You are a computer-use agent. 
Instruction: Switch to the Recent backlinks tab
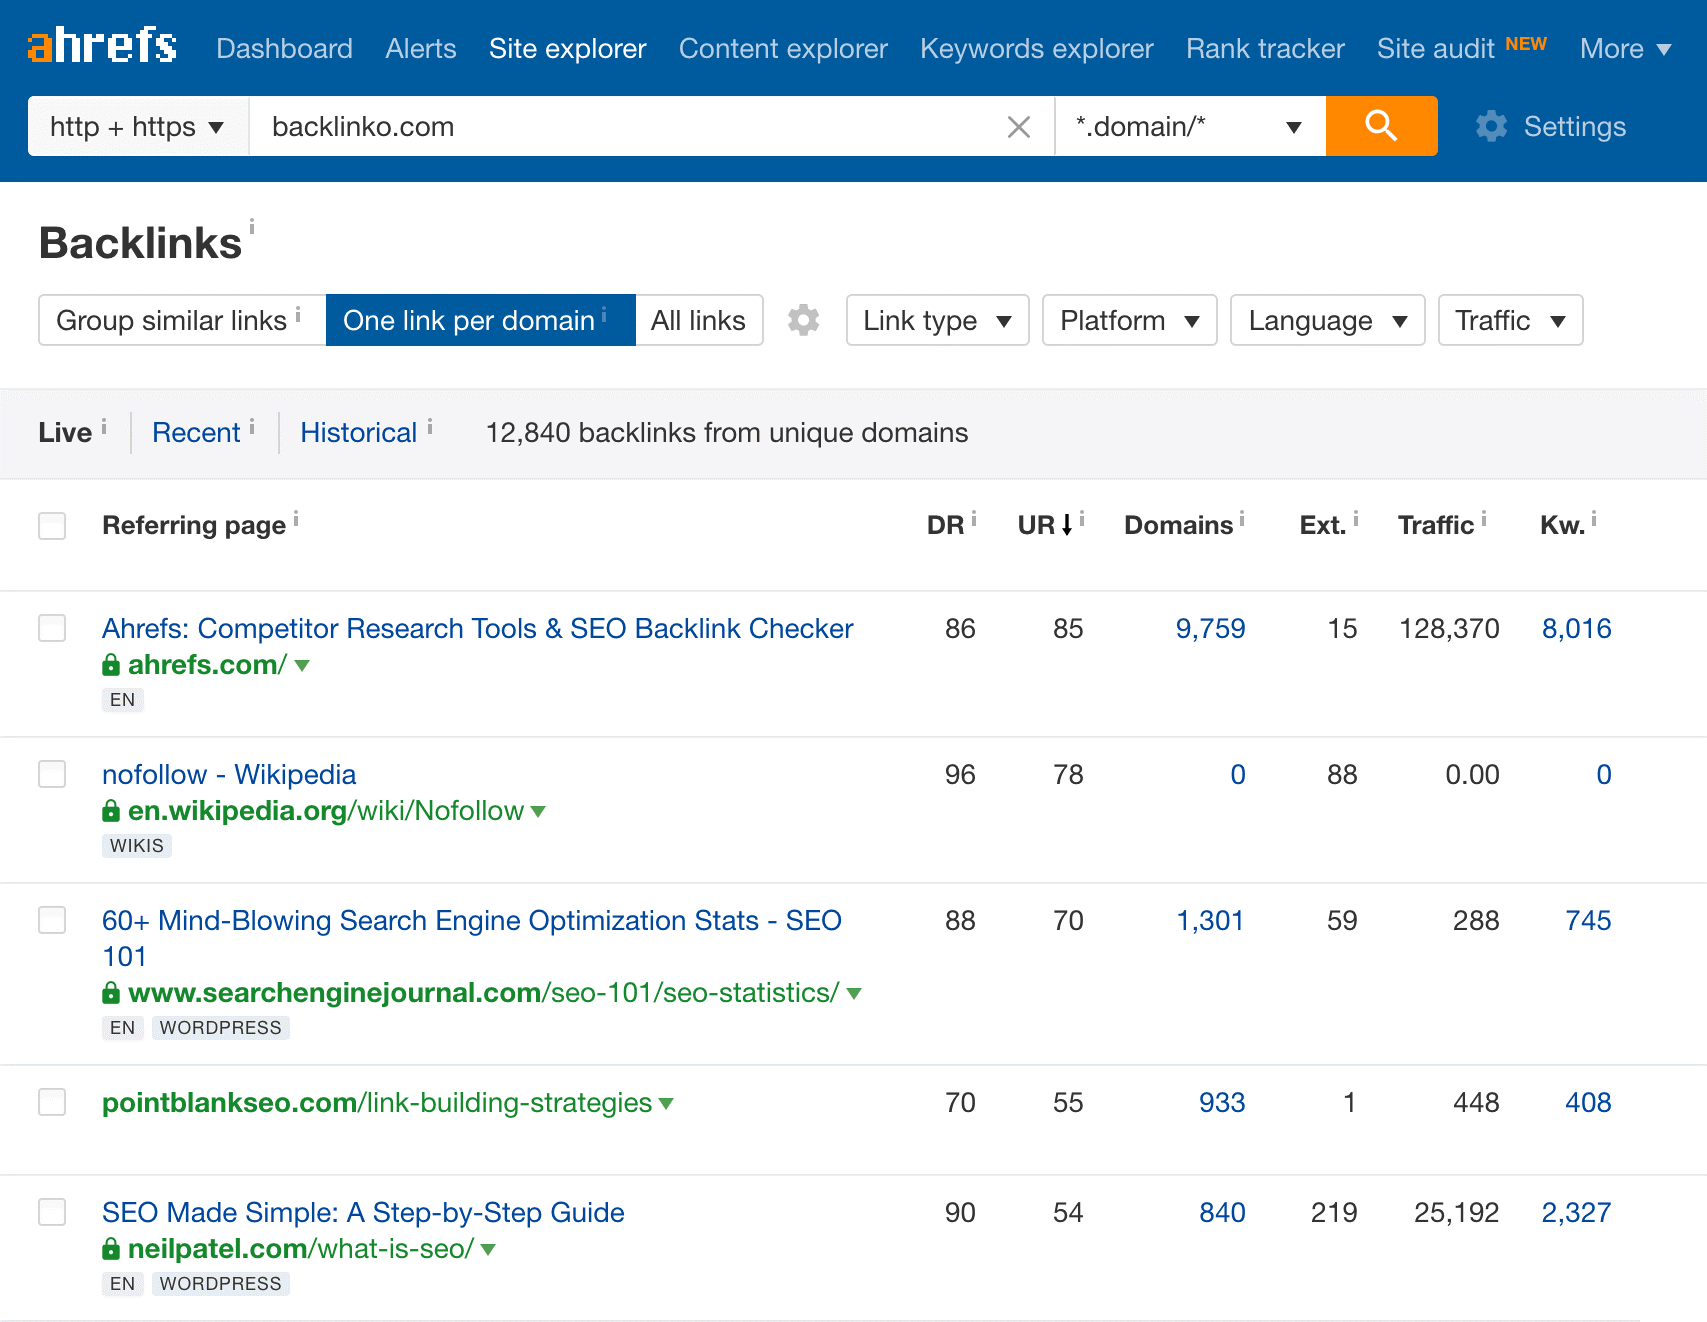tap(196, 433)
